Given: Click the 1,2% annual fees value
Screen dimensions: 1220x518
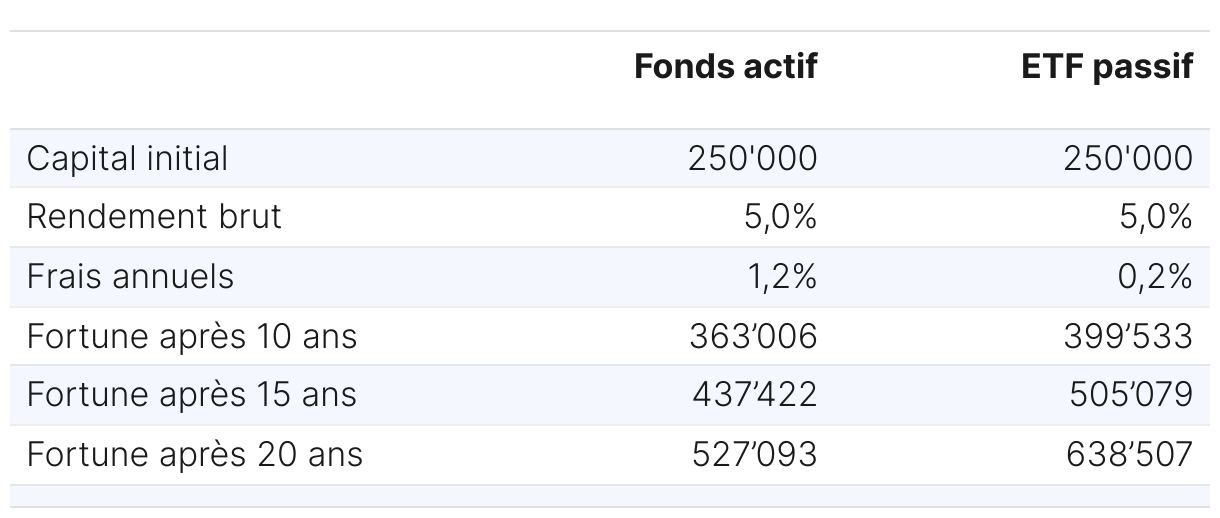Looking at the screenshot, I should tap(782, 276).
